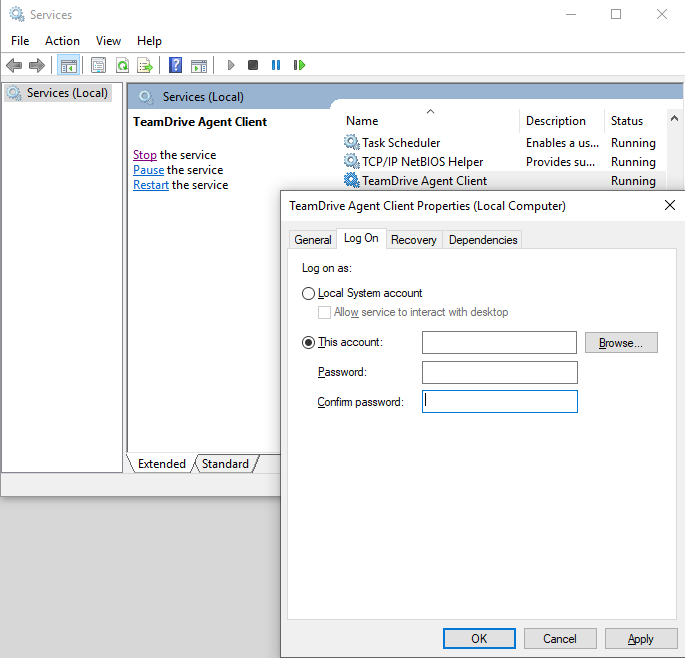Click Restart the service link
Screen dimensions: 685x658
click(x=151, y=185)
